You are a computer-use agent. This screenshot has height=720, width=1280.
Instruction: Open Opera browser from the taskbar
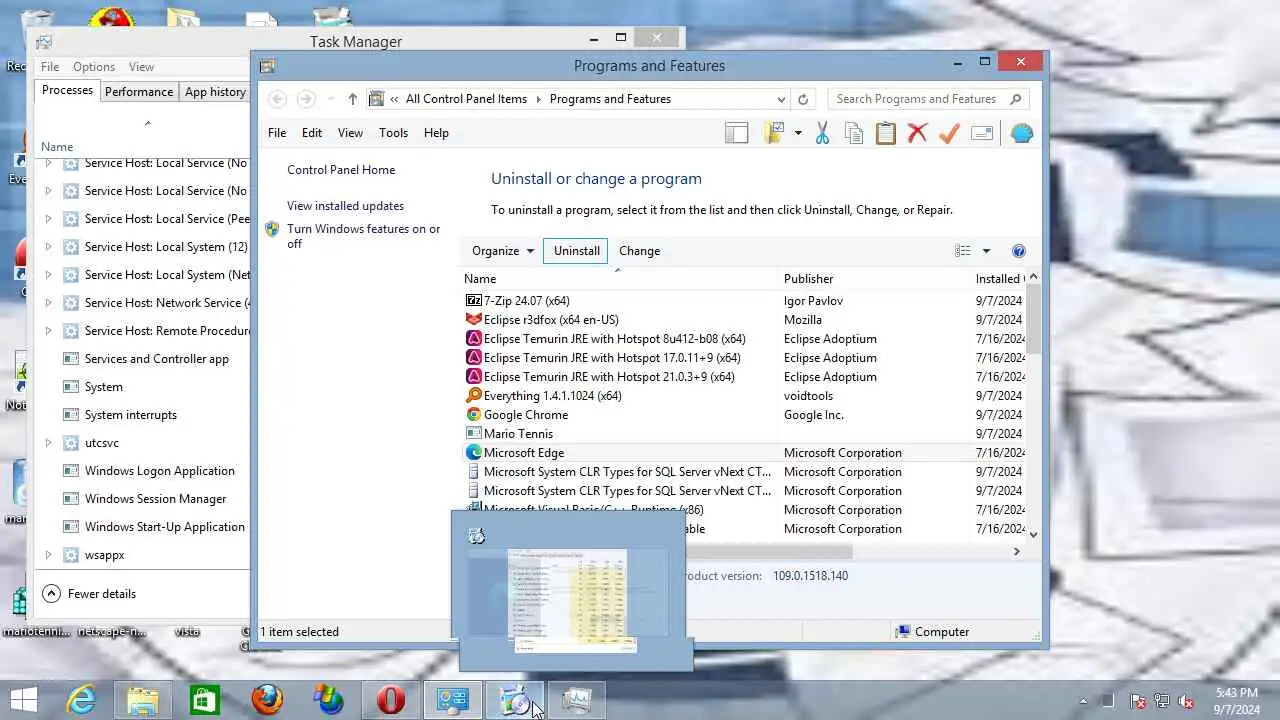(390, 700)
